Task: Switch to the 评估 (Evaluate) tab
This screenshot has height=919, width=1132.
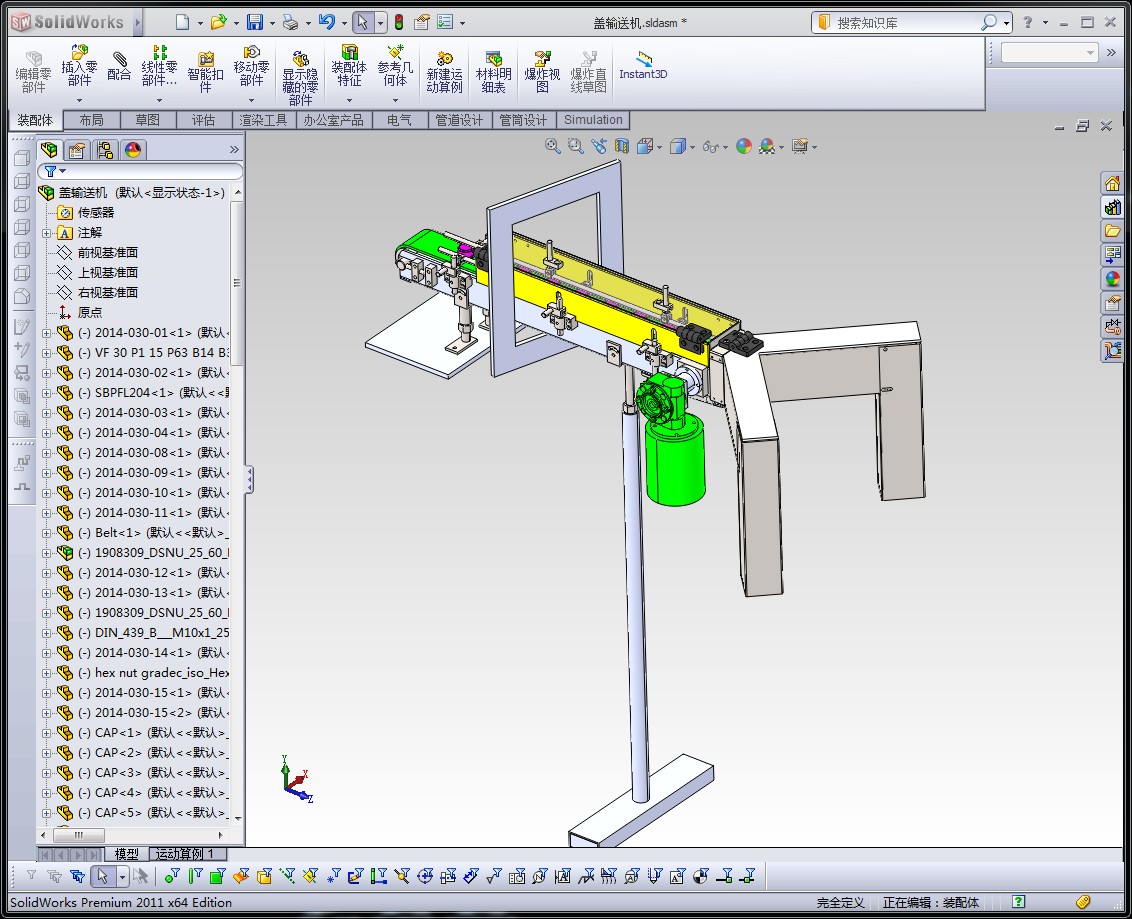Action: pos(204,120)
